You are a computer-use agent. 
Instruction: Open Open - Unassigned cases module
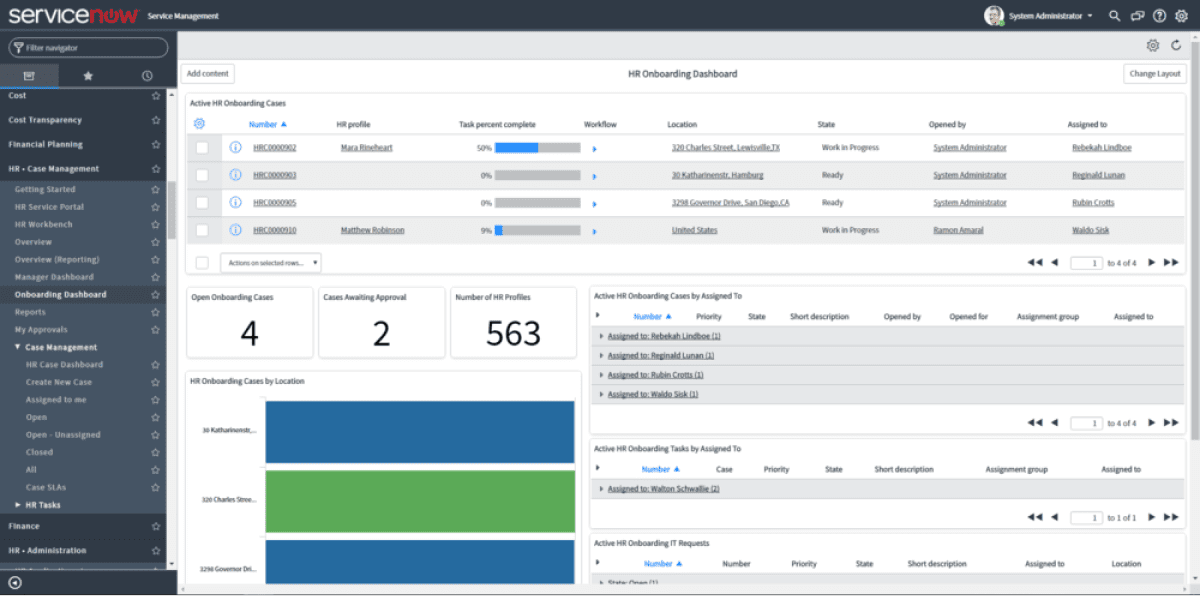tap(63, 435)
